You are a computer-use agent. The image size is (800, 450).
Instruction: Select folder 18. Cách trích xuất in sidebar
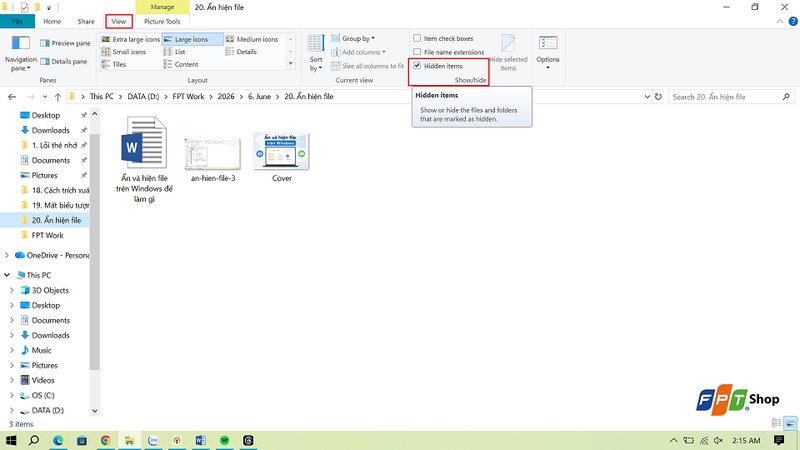pos(55,190)
